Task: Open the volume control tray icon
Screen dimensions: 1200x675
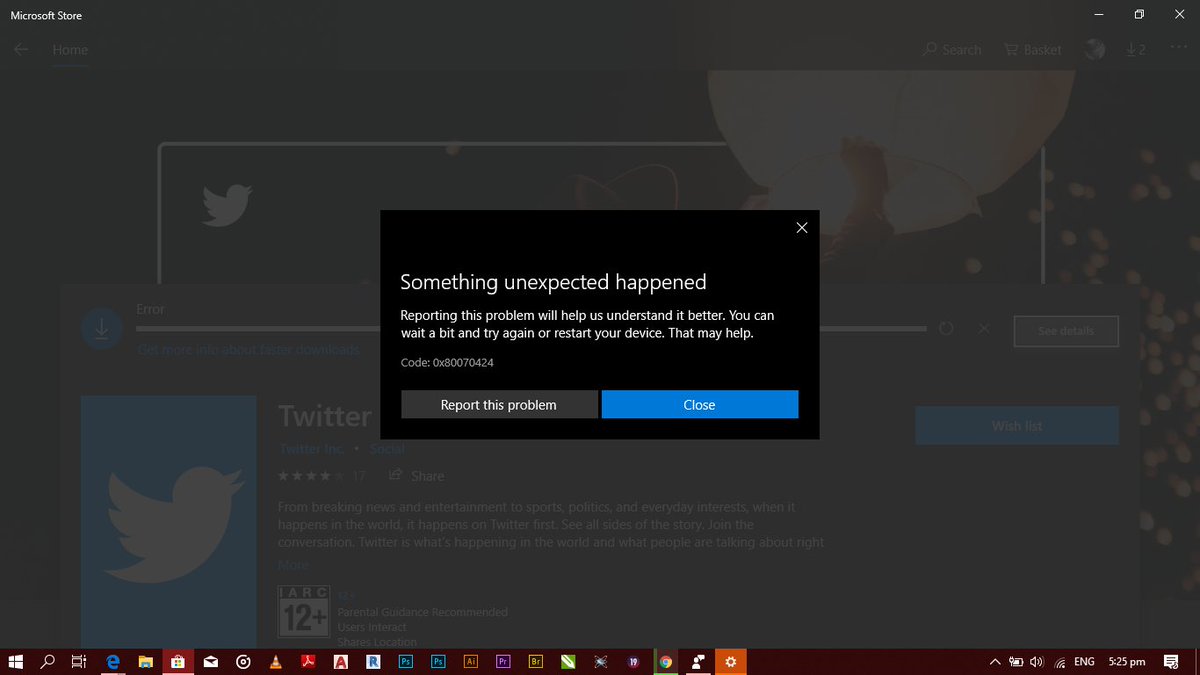Action: (x=1036, y=661)
